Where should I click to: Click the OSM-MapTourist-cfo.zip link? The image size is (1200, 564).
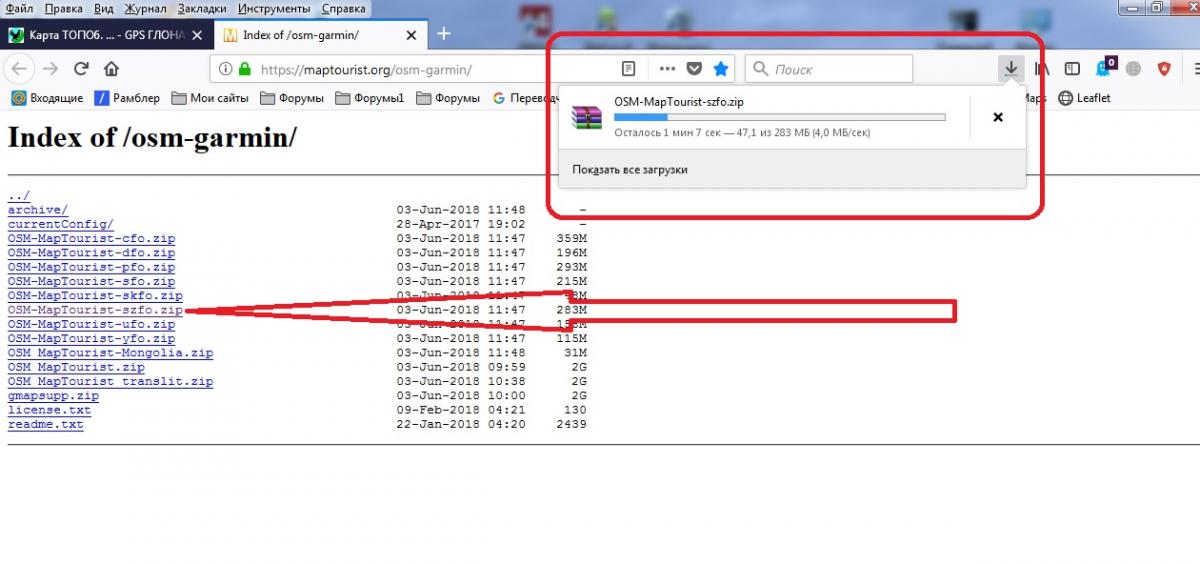[x=91, y=239]
